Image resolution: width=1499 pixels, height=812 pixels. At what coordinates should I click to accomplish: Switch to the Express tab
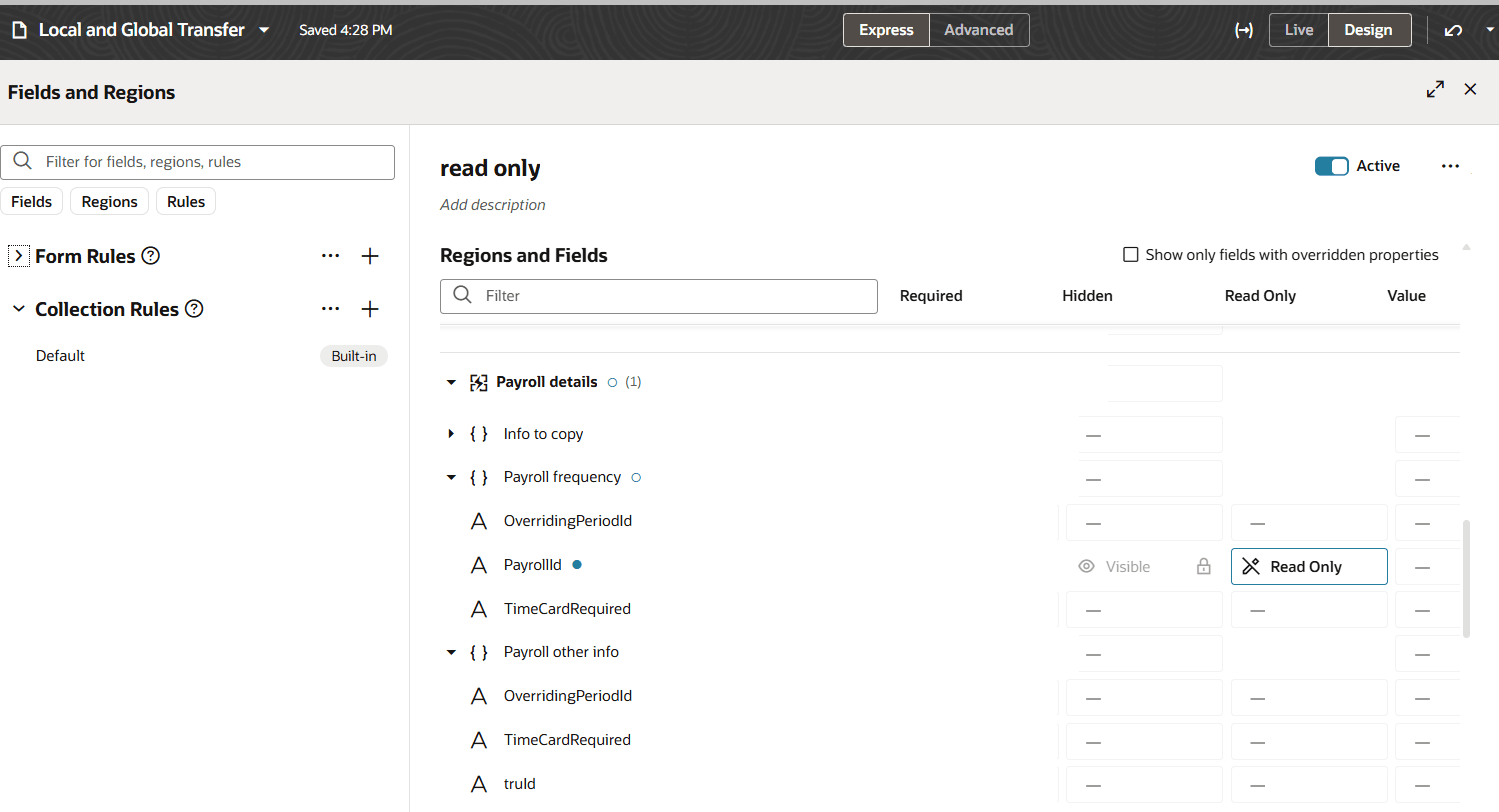[885, 30]
